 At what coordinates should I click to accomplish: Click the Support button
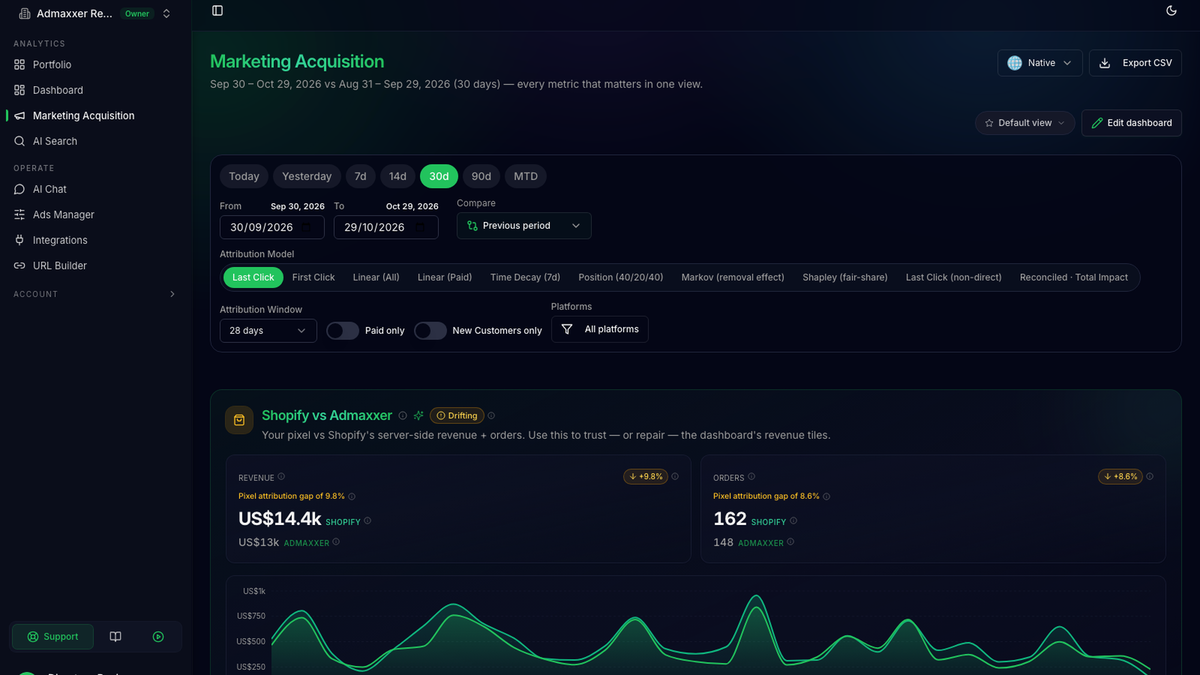pyautogui.click(x=52, y=637)
